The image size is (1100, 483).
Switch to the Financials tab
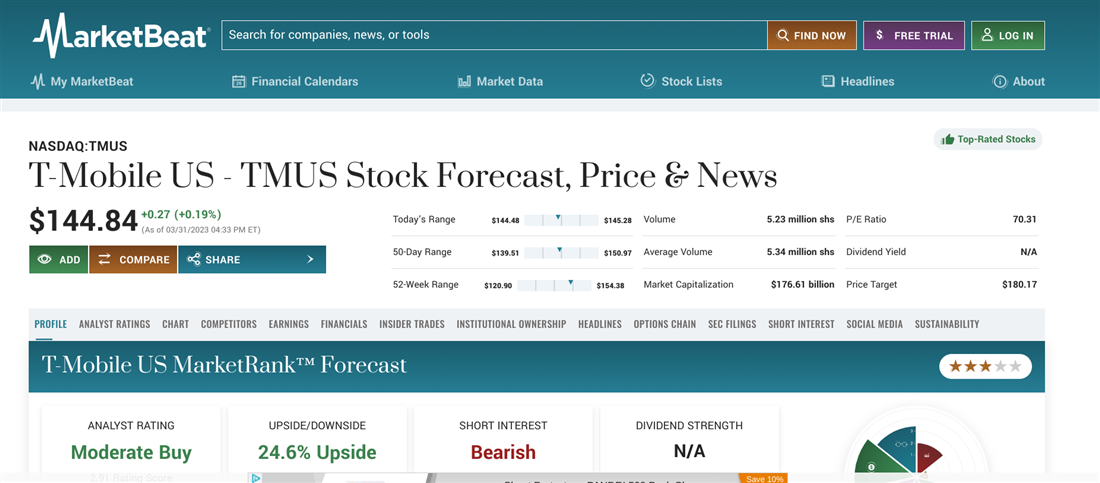[344, 324]
